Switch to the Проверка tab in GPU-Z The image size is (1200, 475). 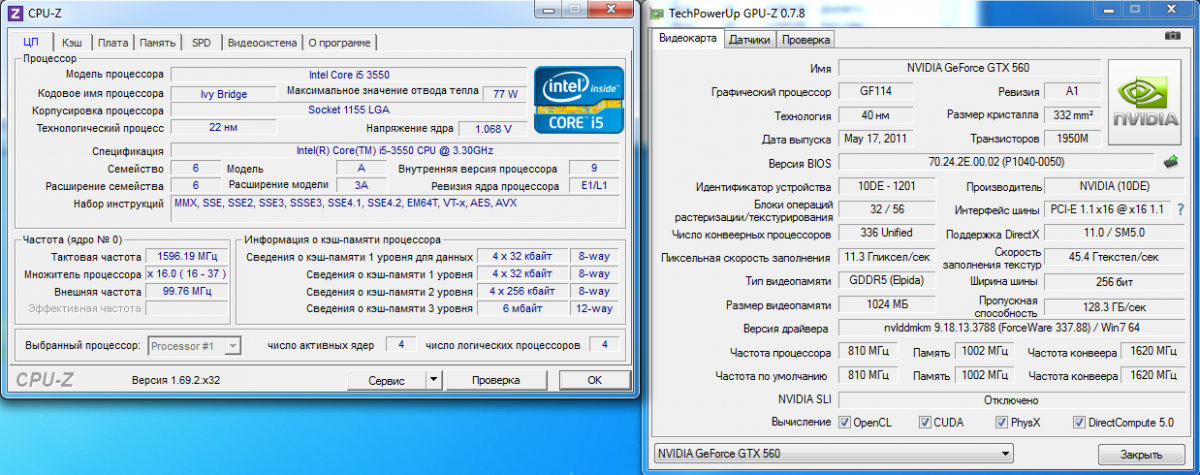[x=805, y=40]
